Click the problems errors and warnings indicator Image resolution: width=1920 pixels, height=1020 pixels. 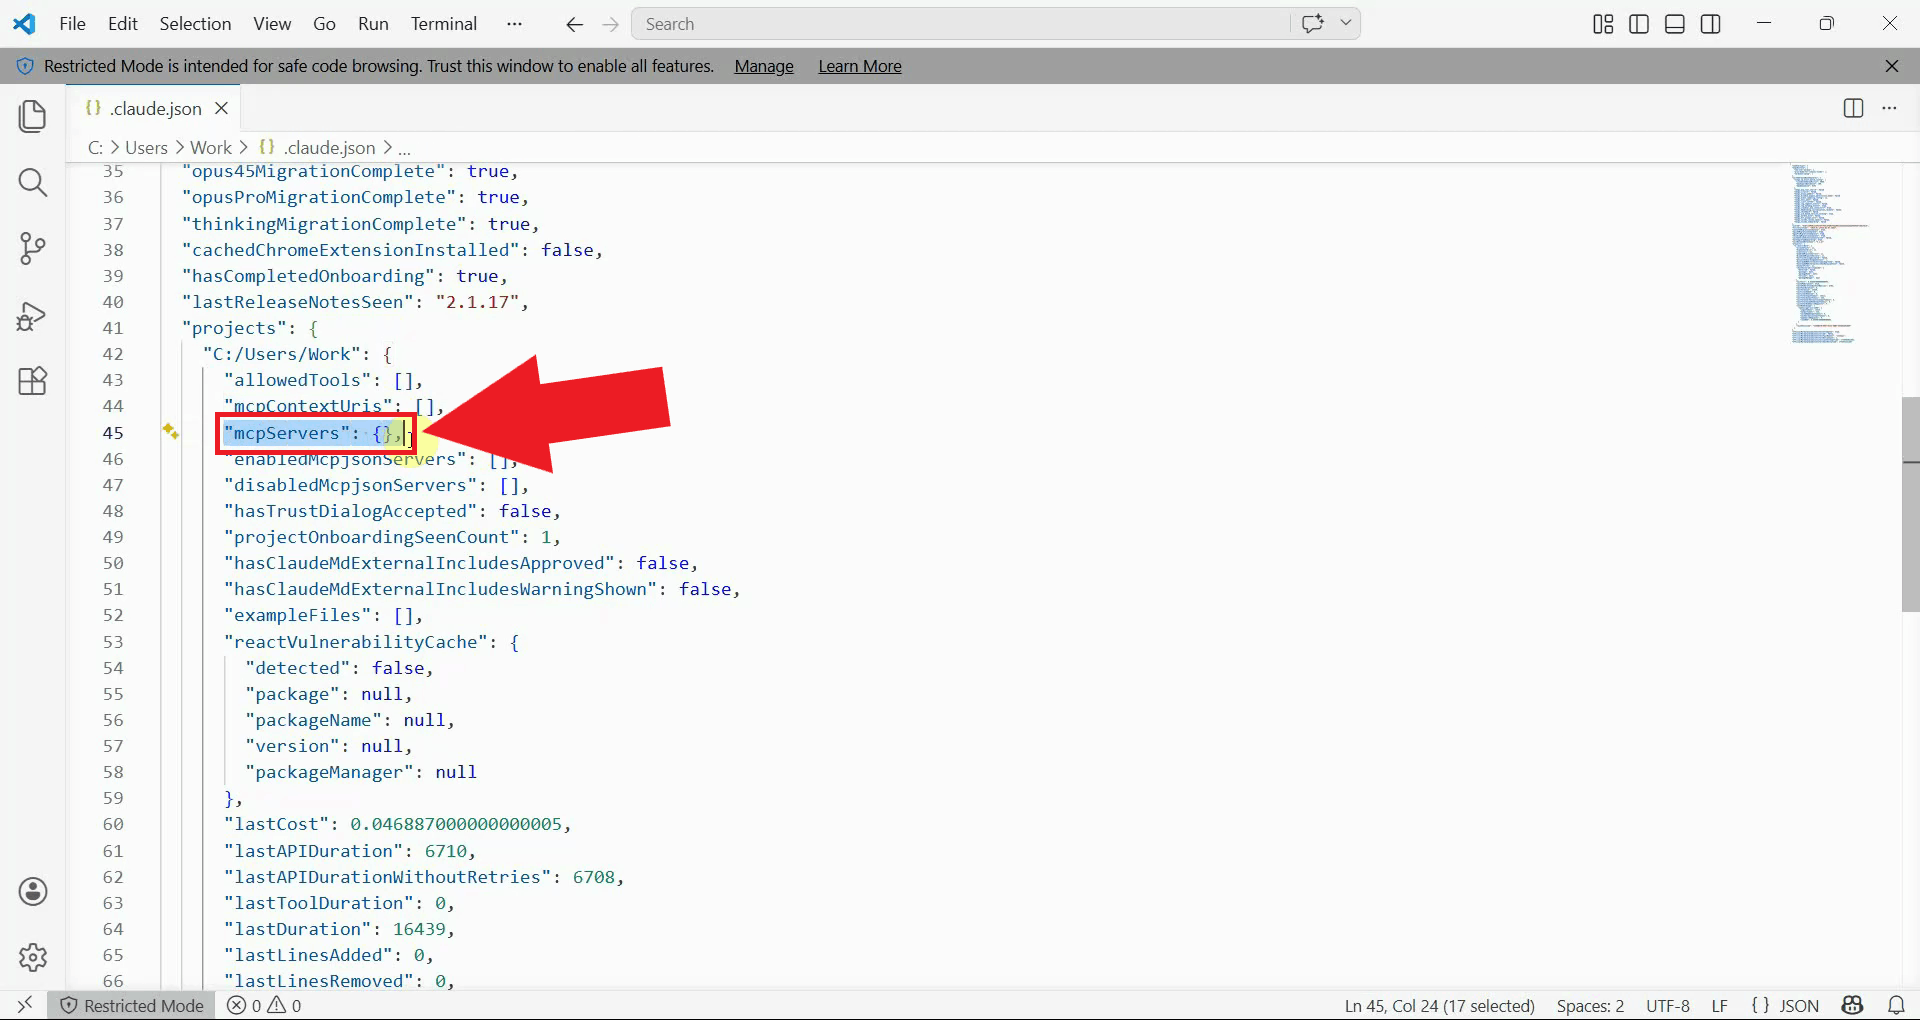pyautogui.click(x=264, y=1005)
